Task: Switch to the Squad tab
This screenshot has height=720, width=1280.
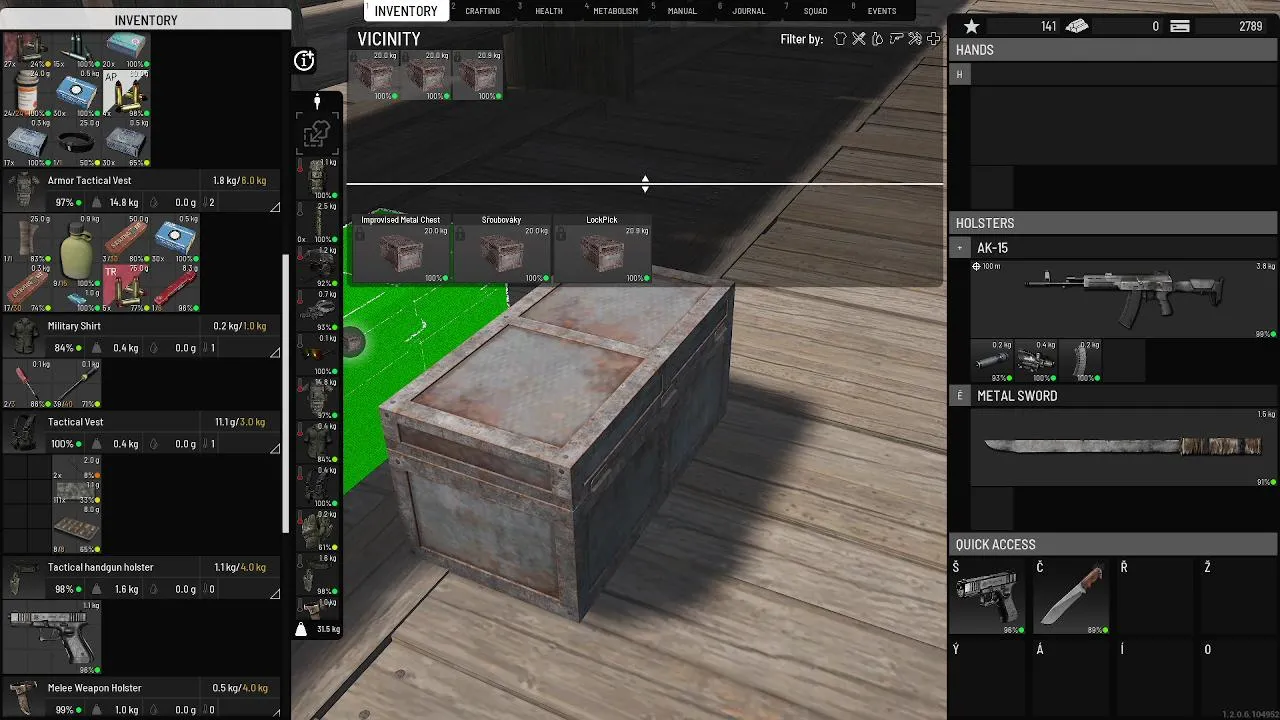Action: click(x=815, y=11)
